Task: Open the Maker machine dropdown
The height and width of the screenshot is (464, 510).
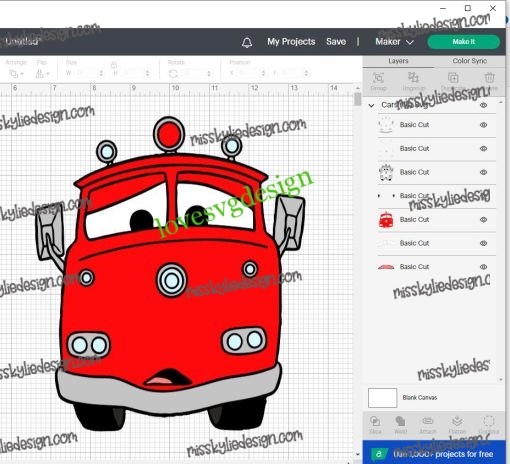Action: pos(394,42)
